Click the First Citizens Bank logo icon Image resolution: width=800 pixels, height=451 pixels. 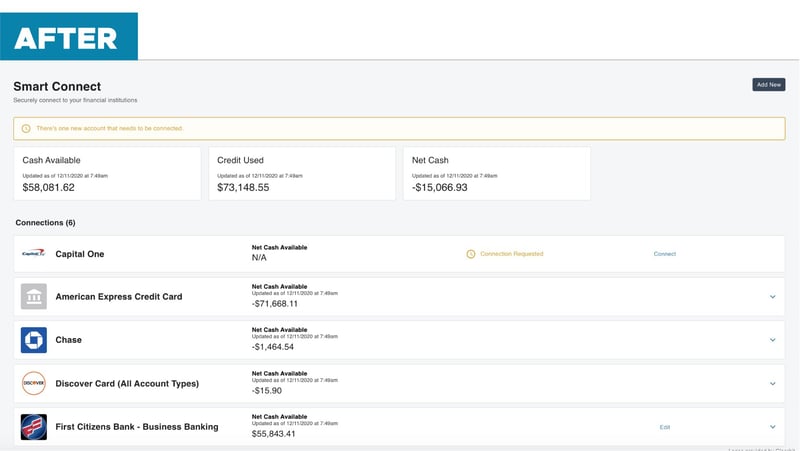(34, 427)
